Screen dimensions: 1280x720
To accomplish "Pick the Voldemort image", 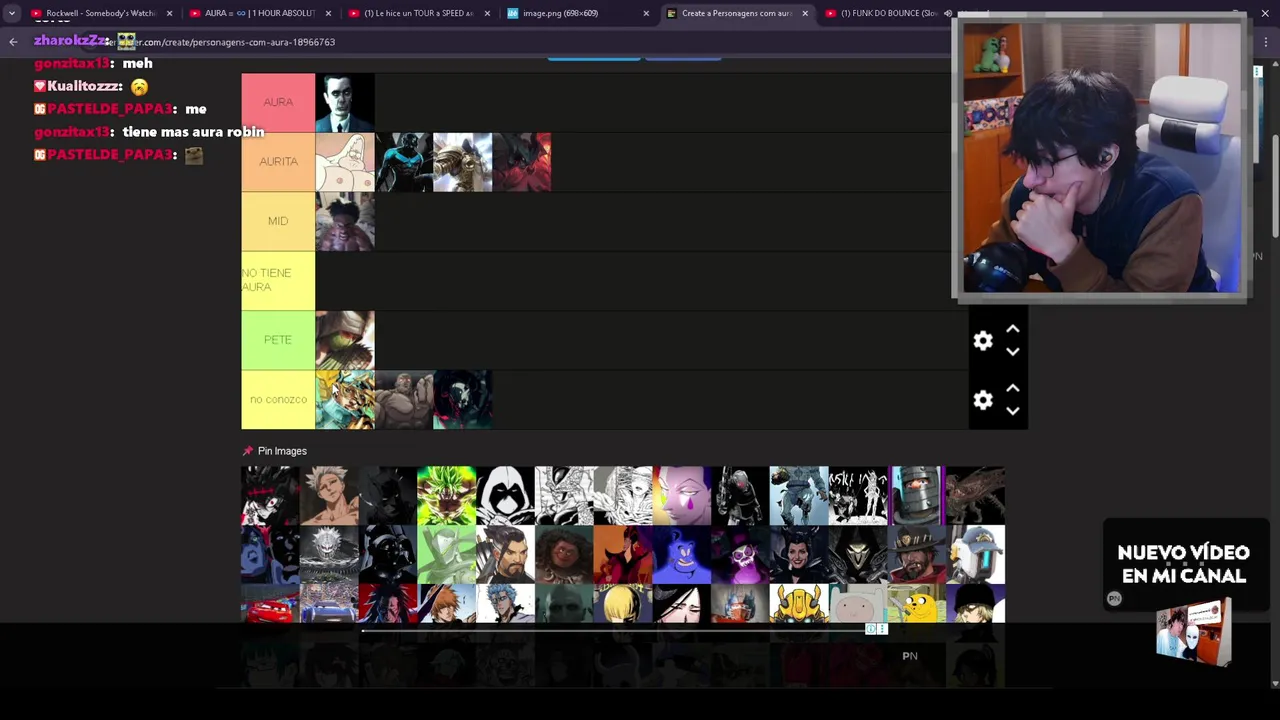I will [x=564, y=604].
